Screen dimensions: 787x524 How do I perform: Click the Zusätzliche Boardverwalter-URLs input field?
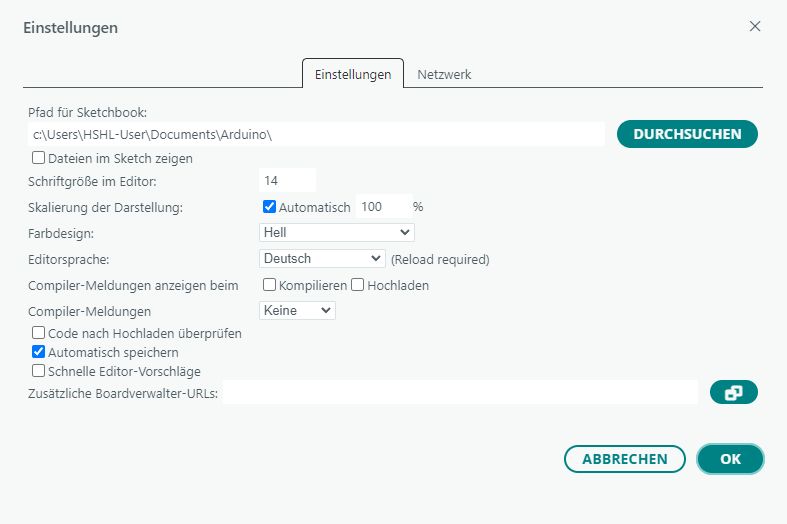(460, 392)
